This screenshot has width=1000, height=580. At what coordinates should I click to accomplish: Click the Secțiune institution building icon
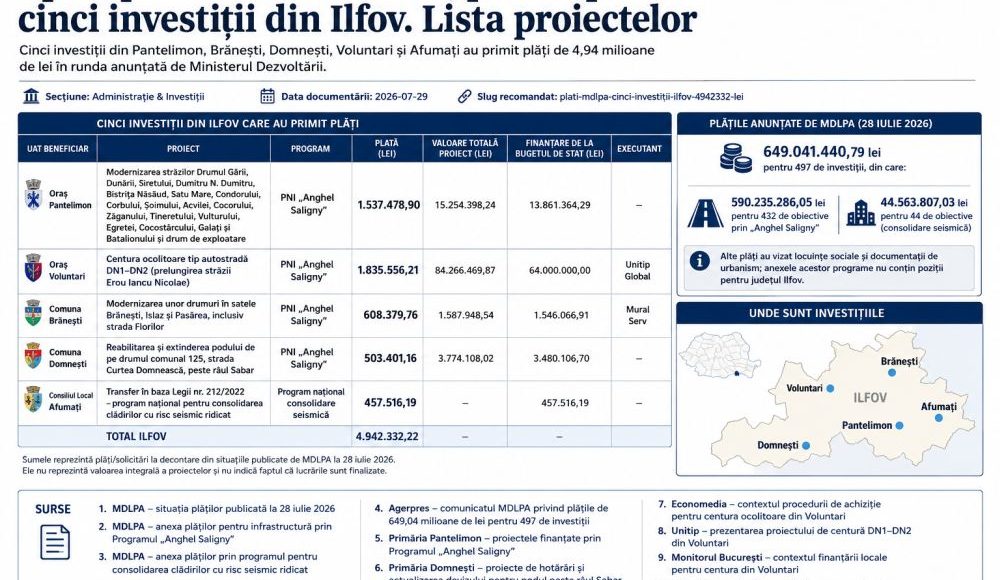[31, 96]
